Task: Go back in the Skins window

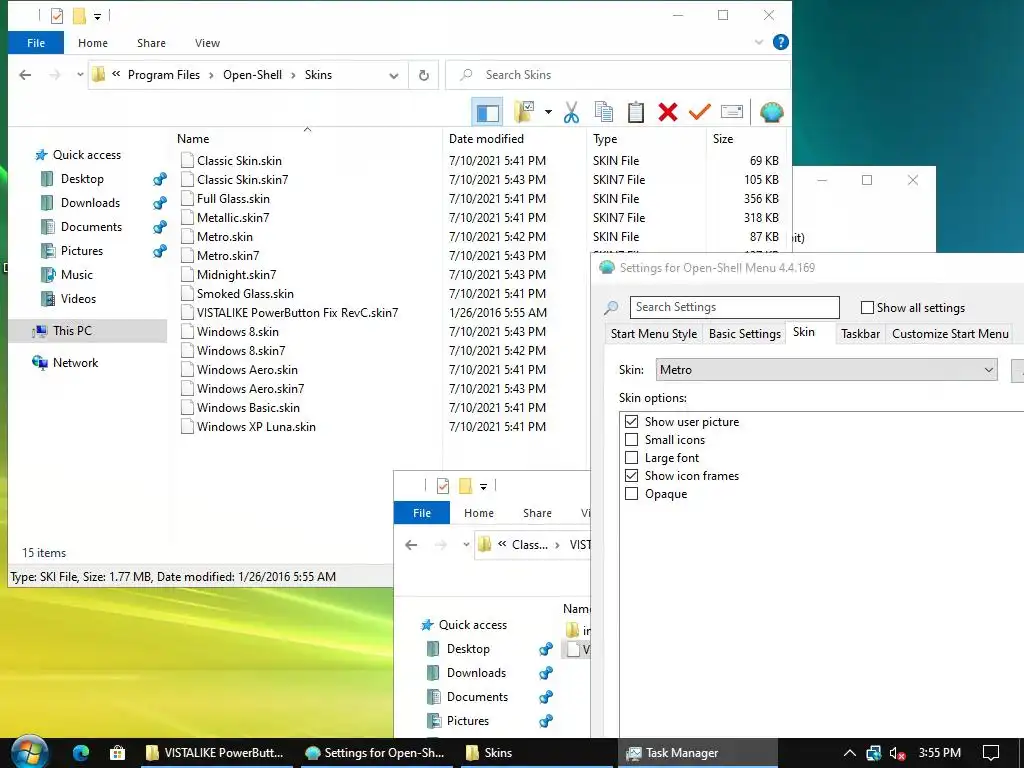Action: click(x=25, y=75)
